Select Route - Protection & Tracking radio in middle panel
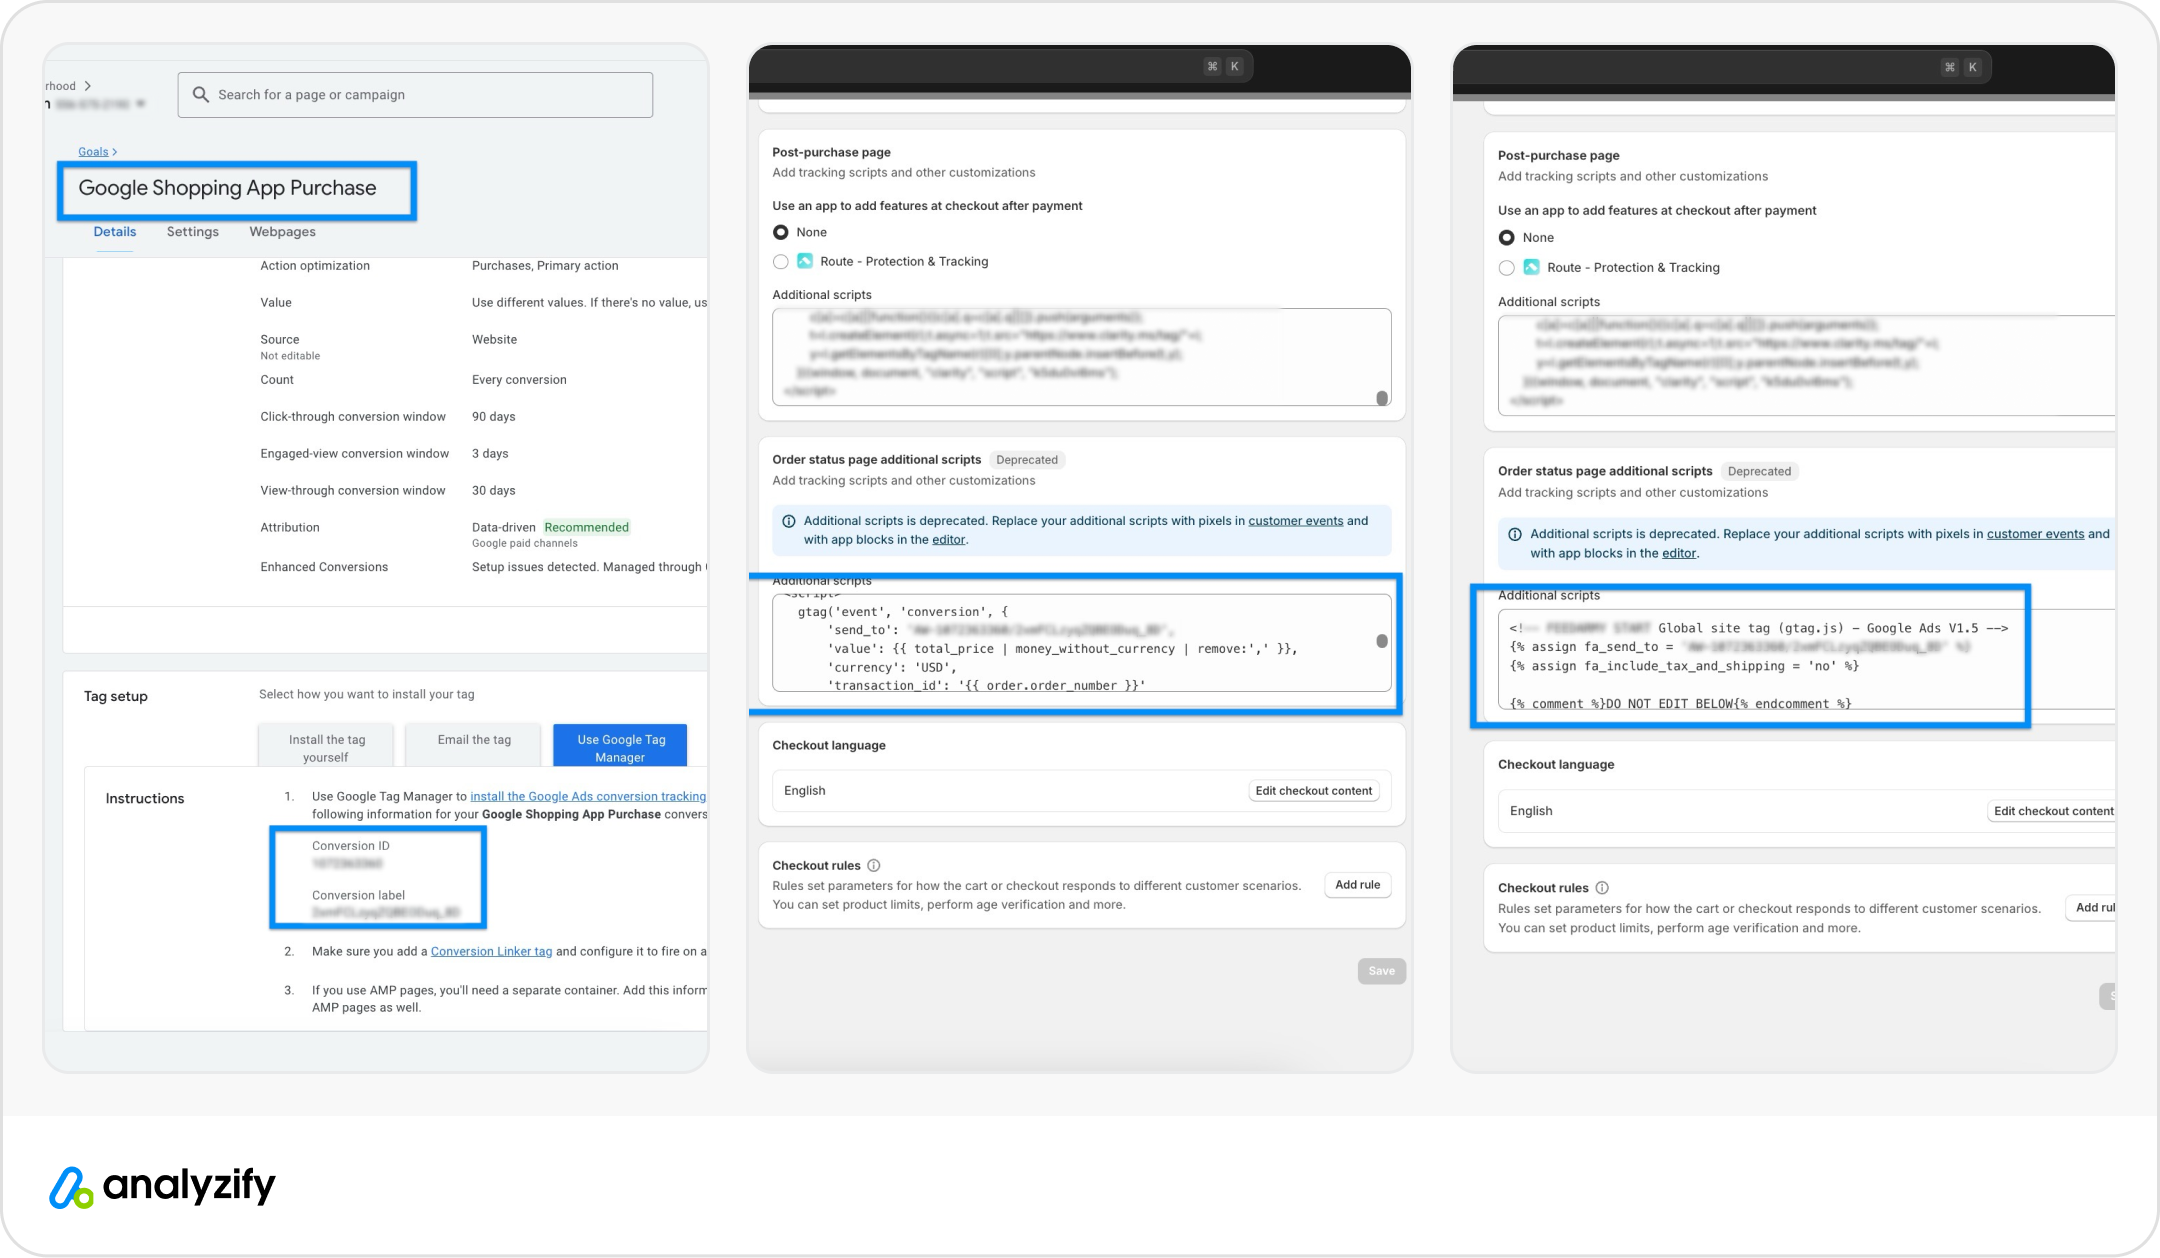 pos(781,261)
